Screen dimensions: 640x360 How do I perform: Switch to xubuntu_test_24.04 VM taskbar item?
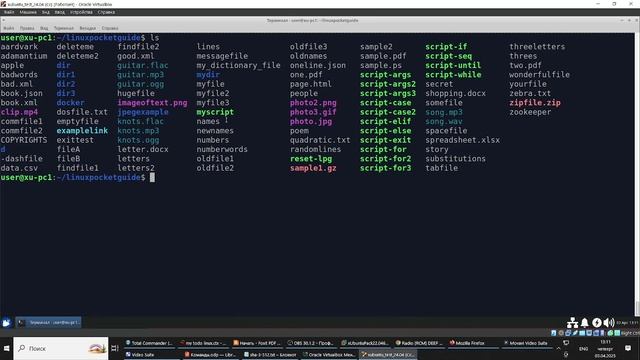tap(388, 355)
